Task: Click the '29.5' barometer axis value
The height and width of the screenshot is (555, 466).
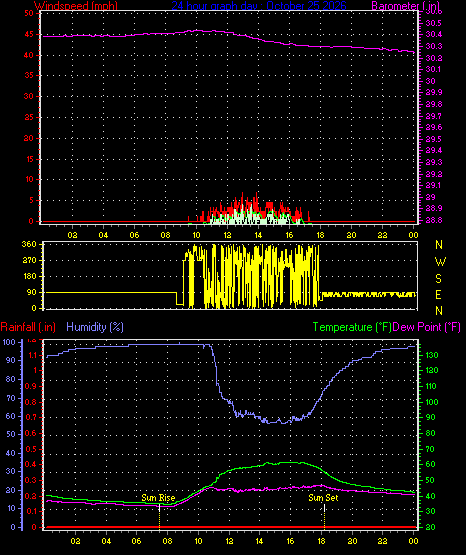Action: click(x=433, y=139)
